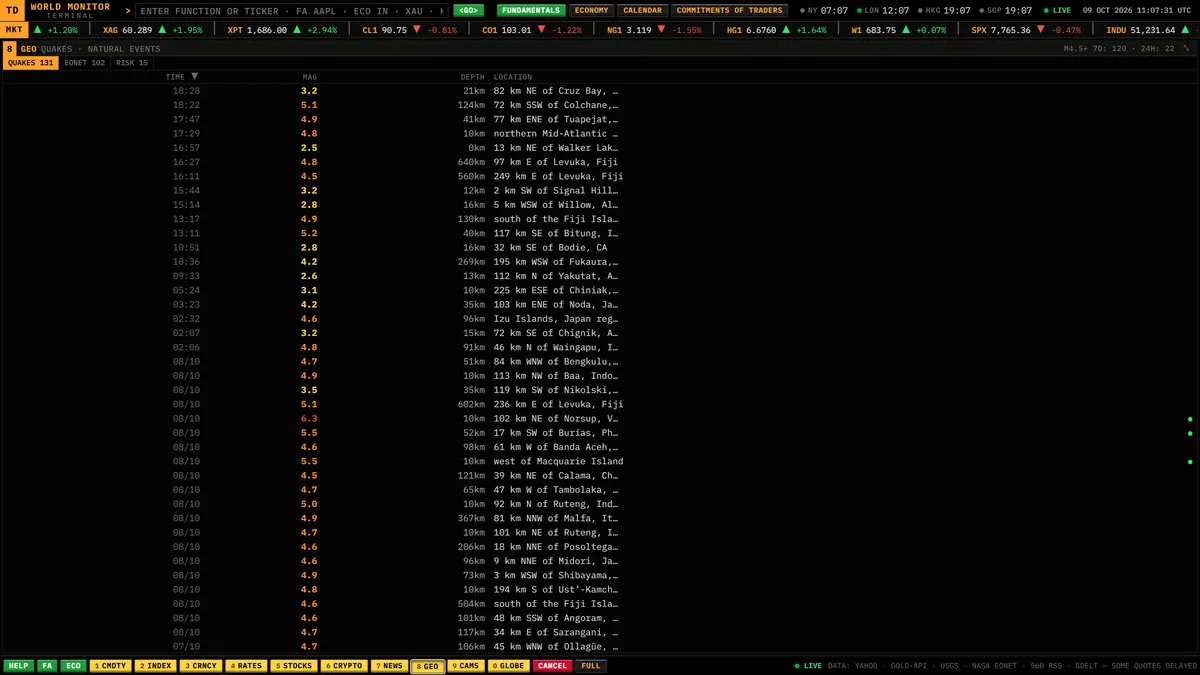Open the 9 CAMS panel

(x=465, y=666)
